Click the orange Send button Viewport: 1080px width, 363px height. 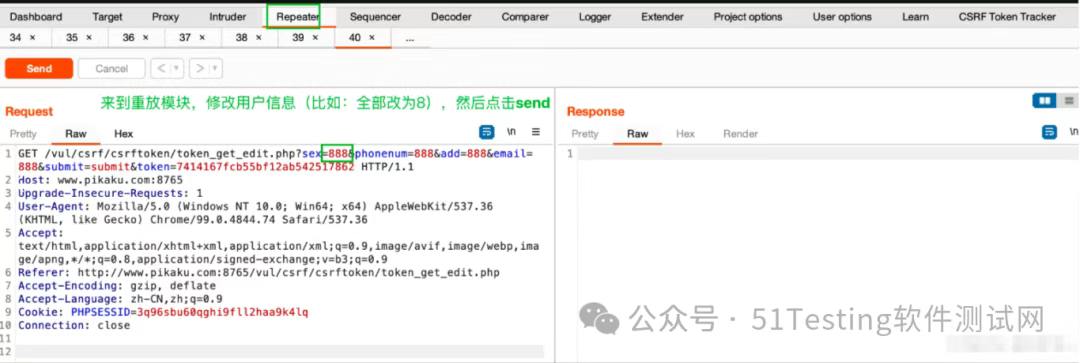[39, 68]
